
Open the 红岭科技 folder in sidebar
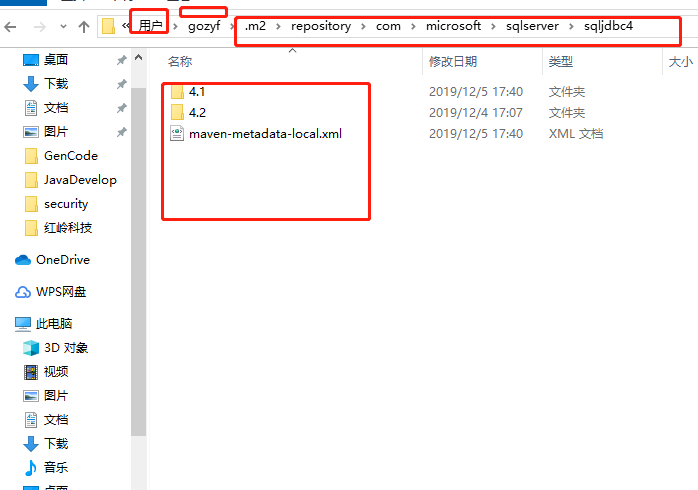[68, 228]
